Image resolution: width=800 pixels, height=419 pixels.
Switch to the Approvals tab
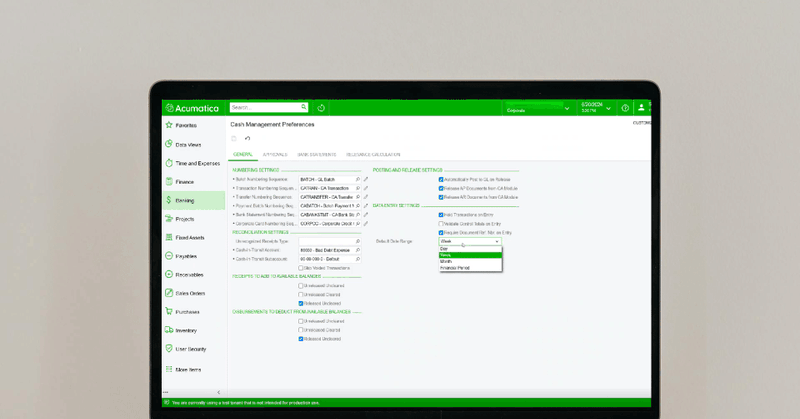tap(275, 155)
